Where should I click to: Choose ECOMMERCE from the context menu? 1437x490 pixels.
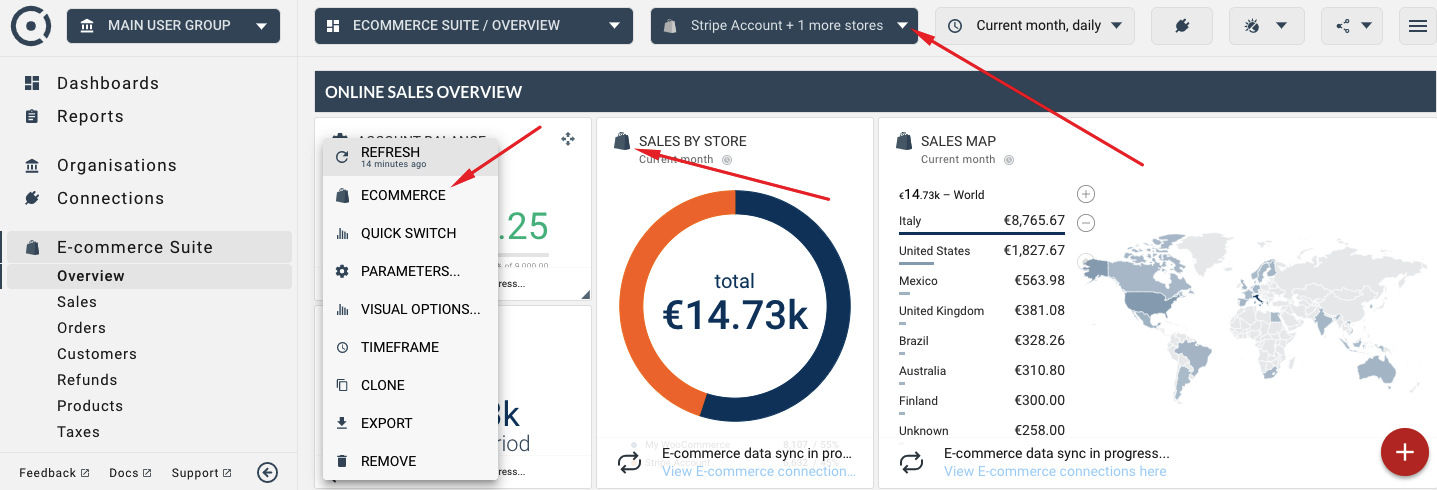pyautogui.click(x=410, y=195)
